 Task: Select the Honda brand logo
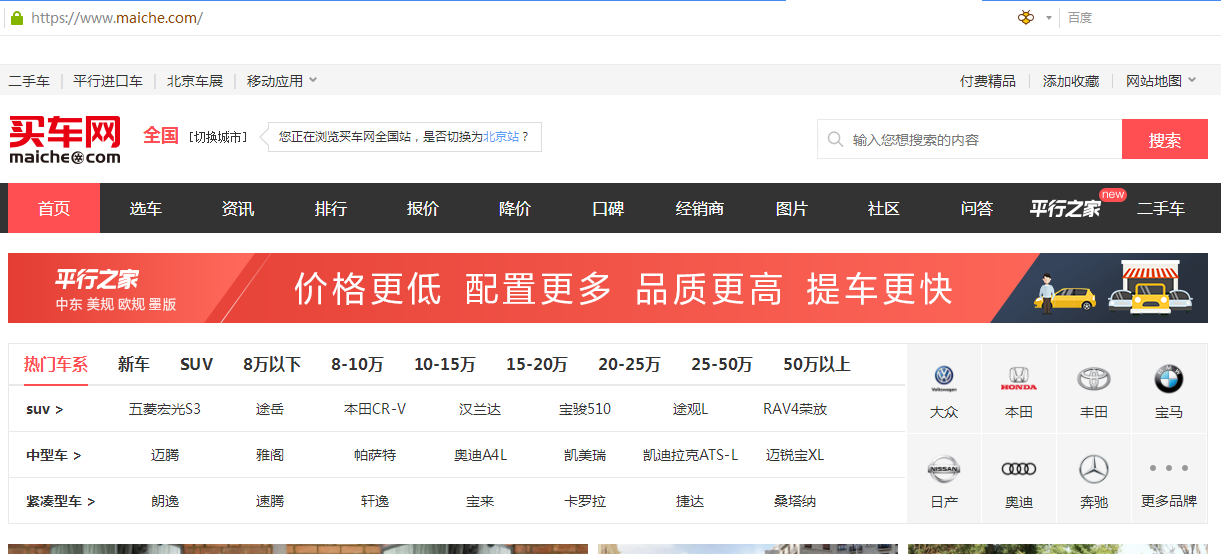pyautogui.click(x=1019, y=379)
